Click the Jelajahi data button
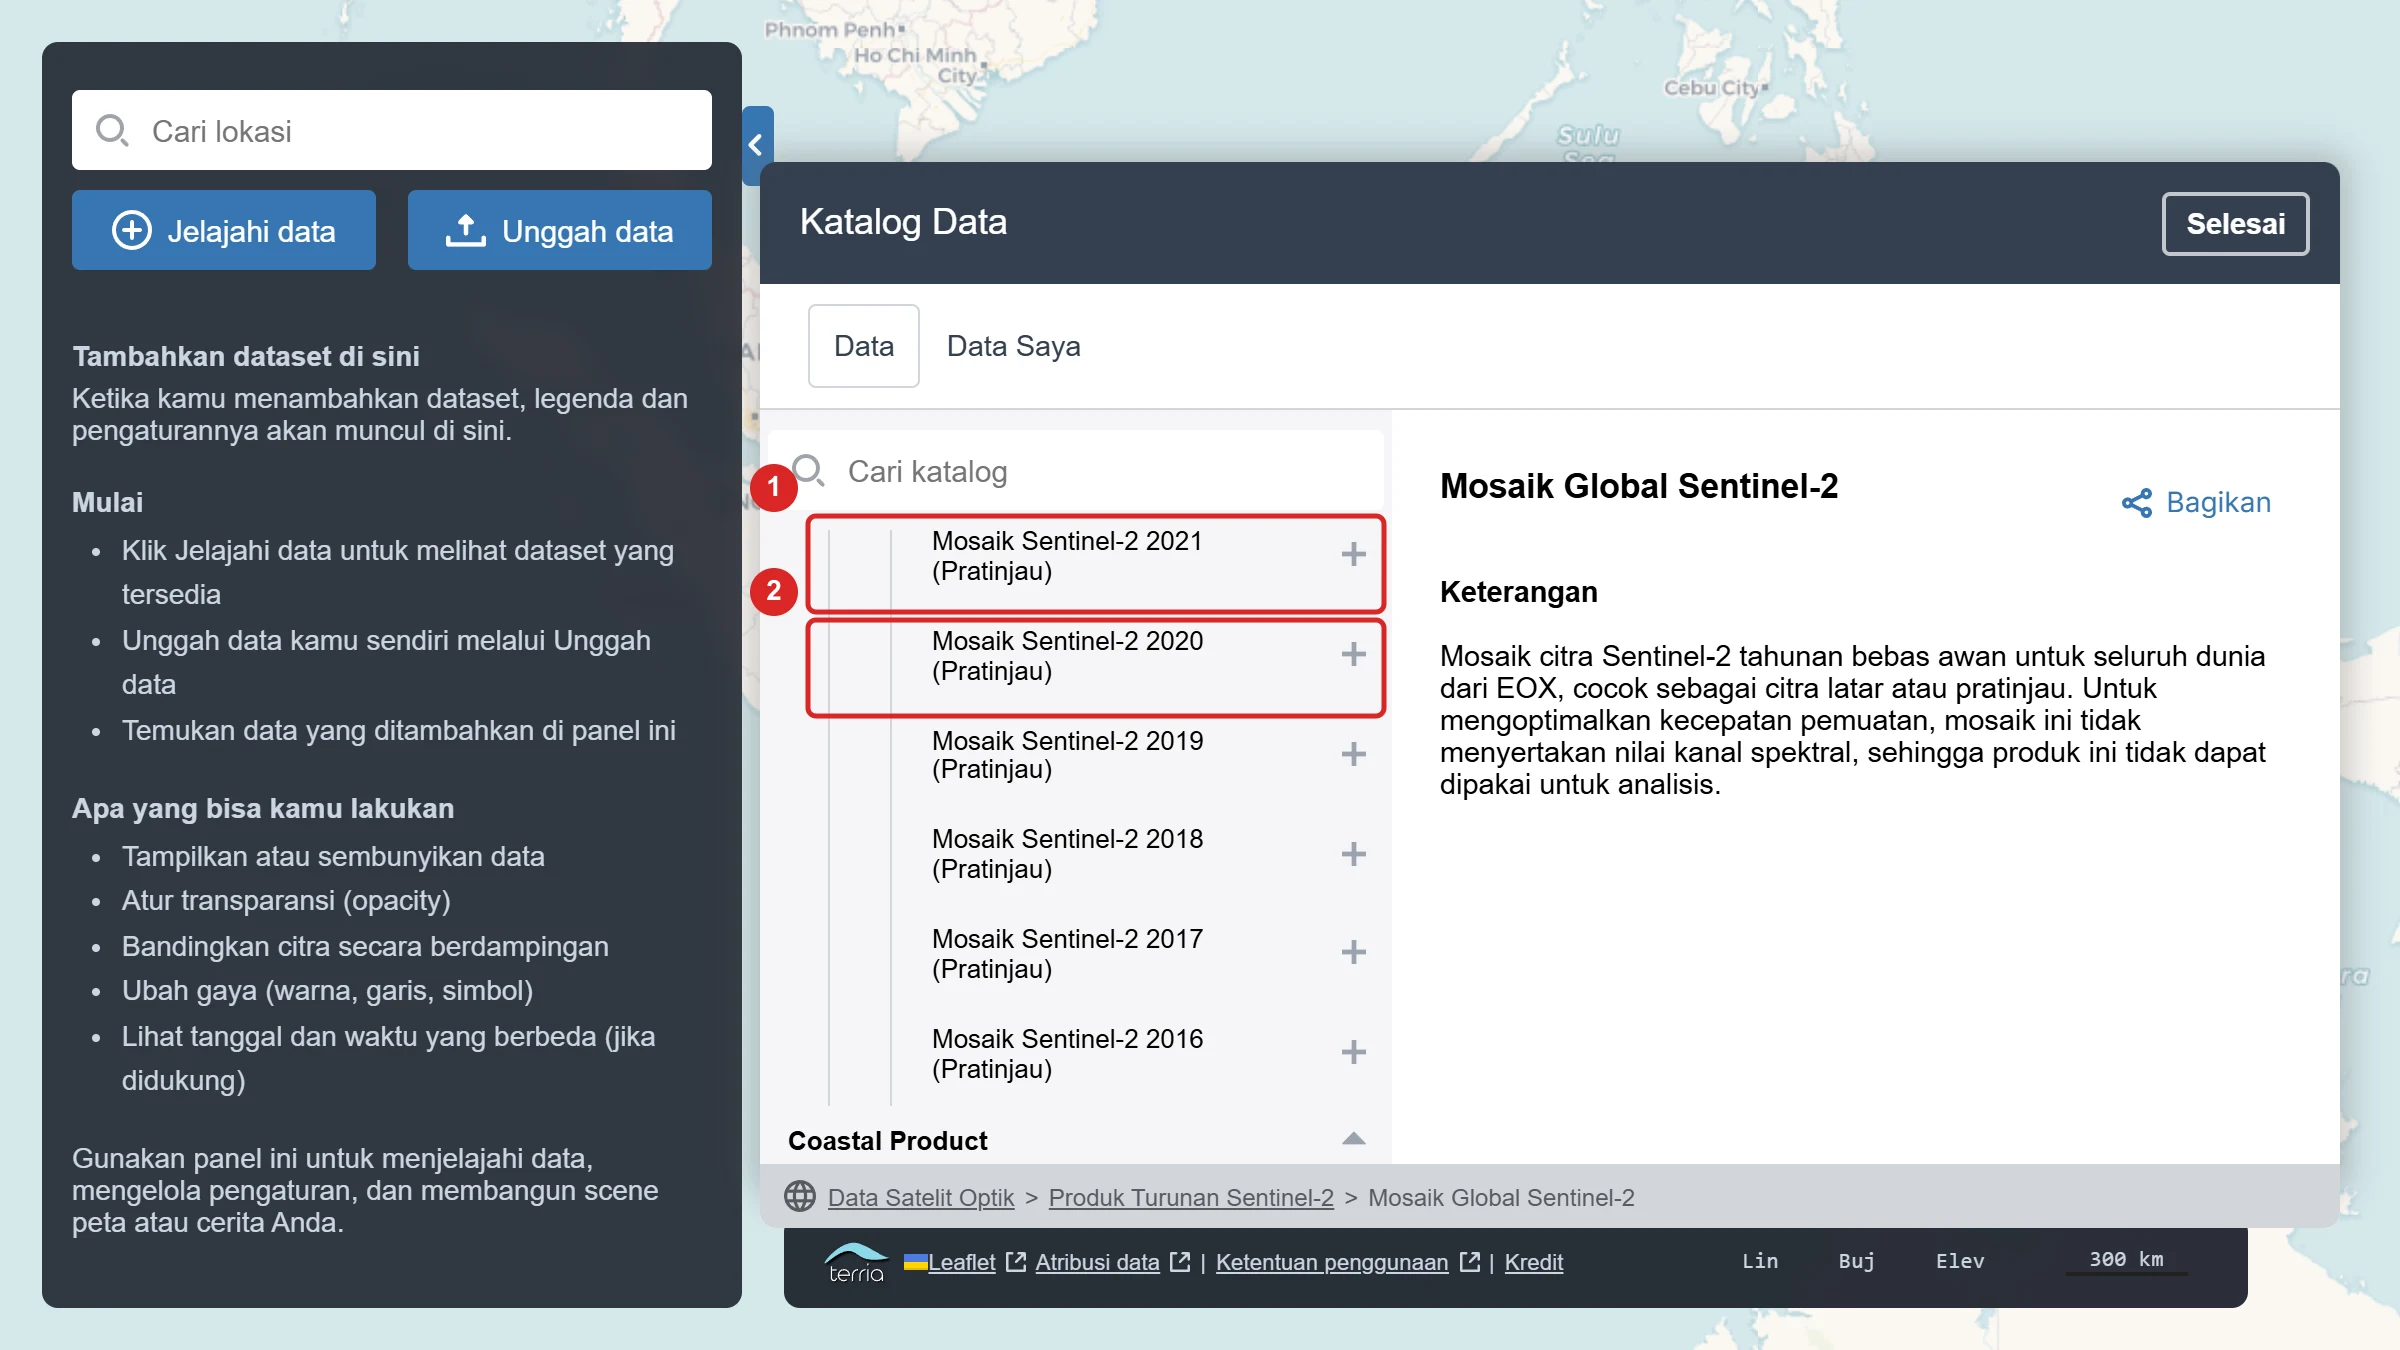Viewport: 2400px width, 1350px height. point(224,231)
